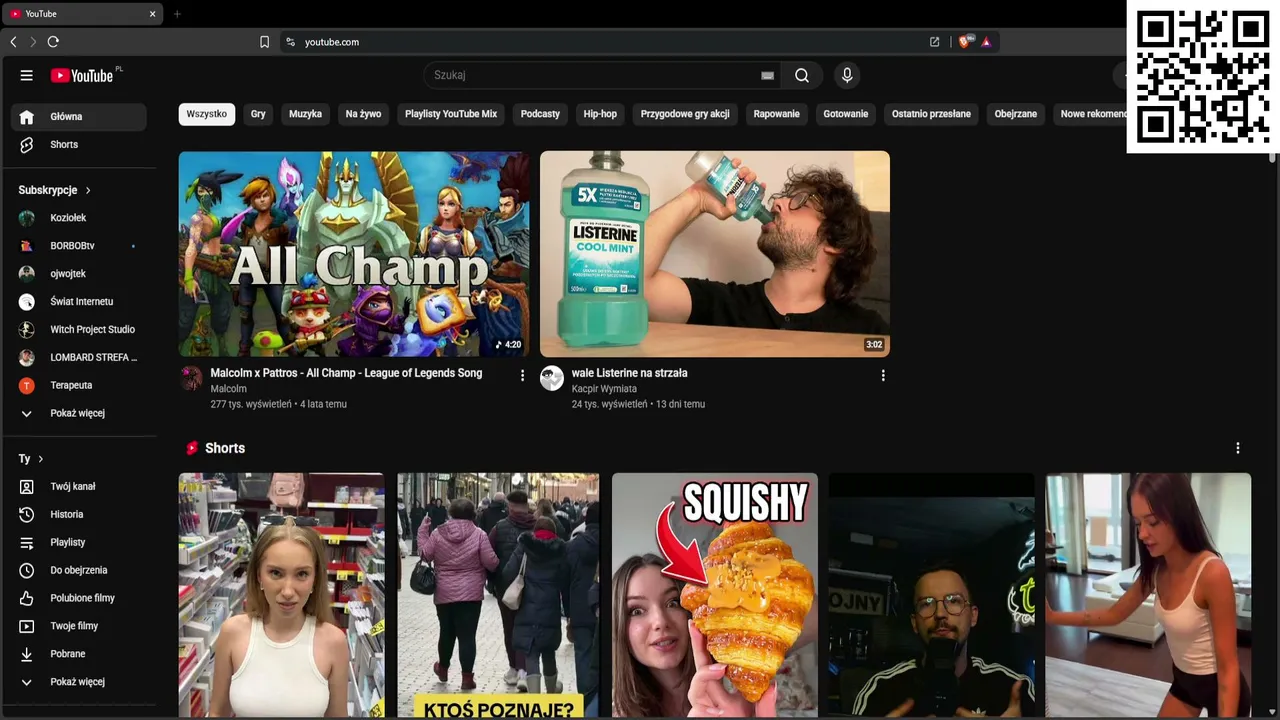Viewport: 1280px width, 720px height.
Task: Click the Brave Rewards triangle icon
Action: [986, 42]
